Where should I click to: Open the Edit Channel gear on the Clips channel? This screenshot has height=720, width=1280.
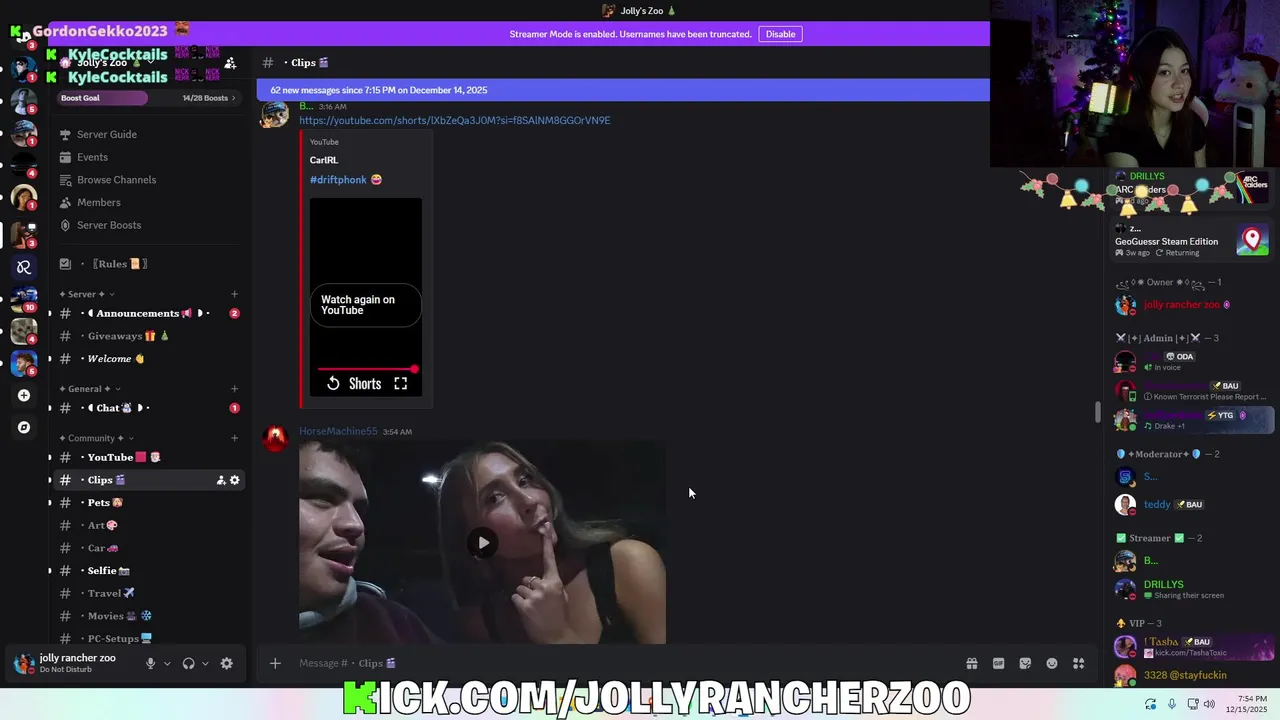point(235,480)
